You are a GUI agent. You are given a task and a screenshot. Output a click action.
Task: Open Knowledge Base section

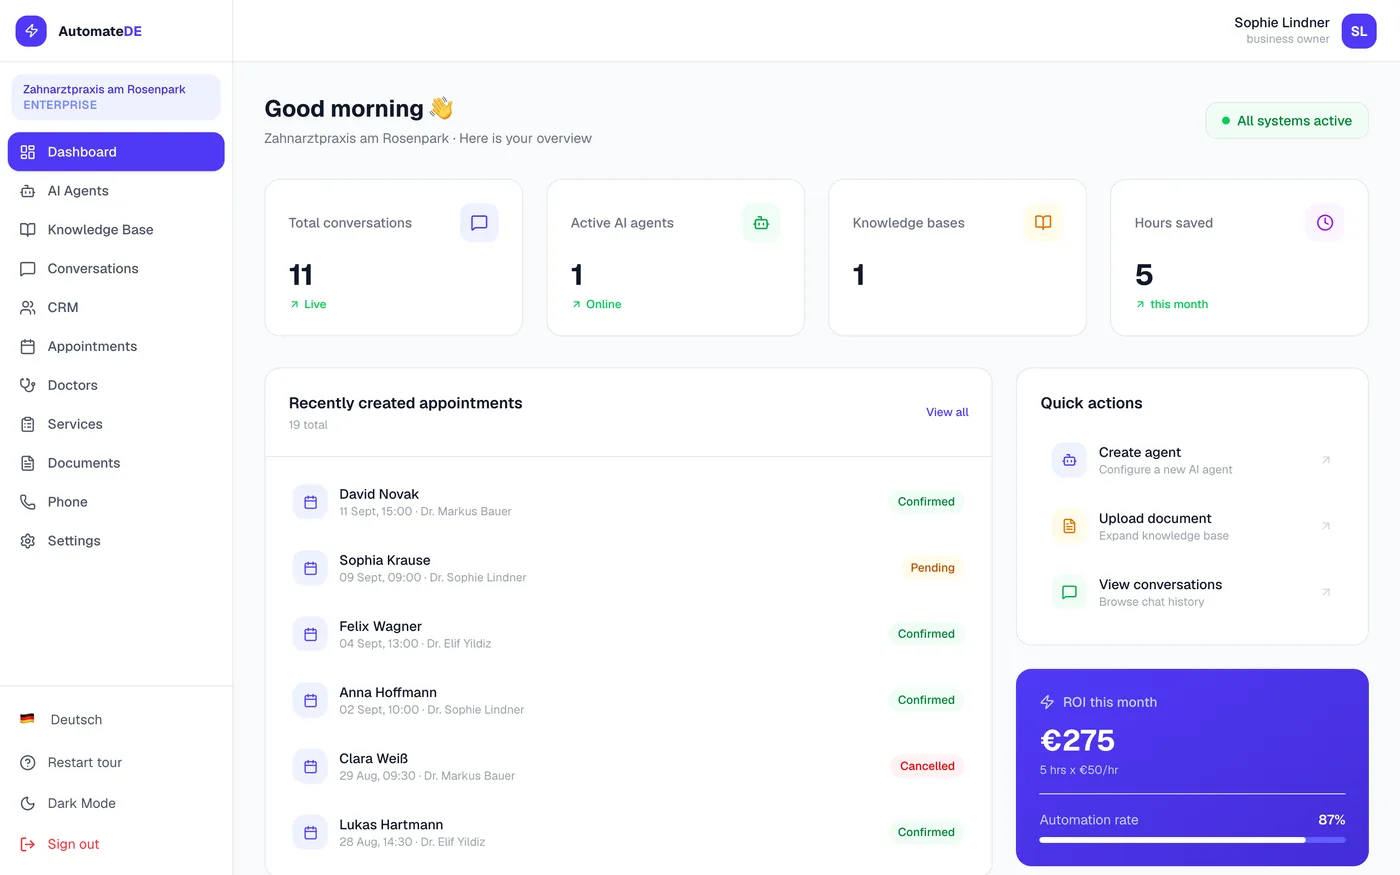116,230
